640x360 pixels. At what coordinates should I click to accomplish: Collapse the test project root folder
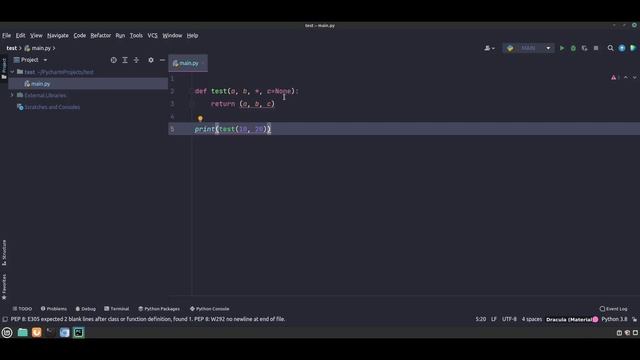click(x=12, y=72)
